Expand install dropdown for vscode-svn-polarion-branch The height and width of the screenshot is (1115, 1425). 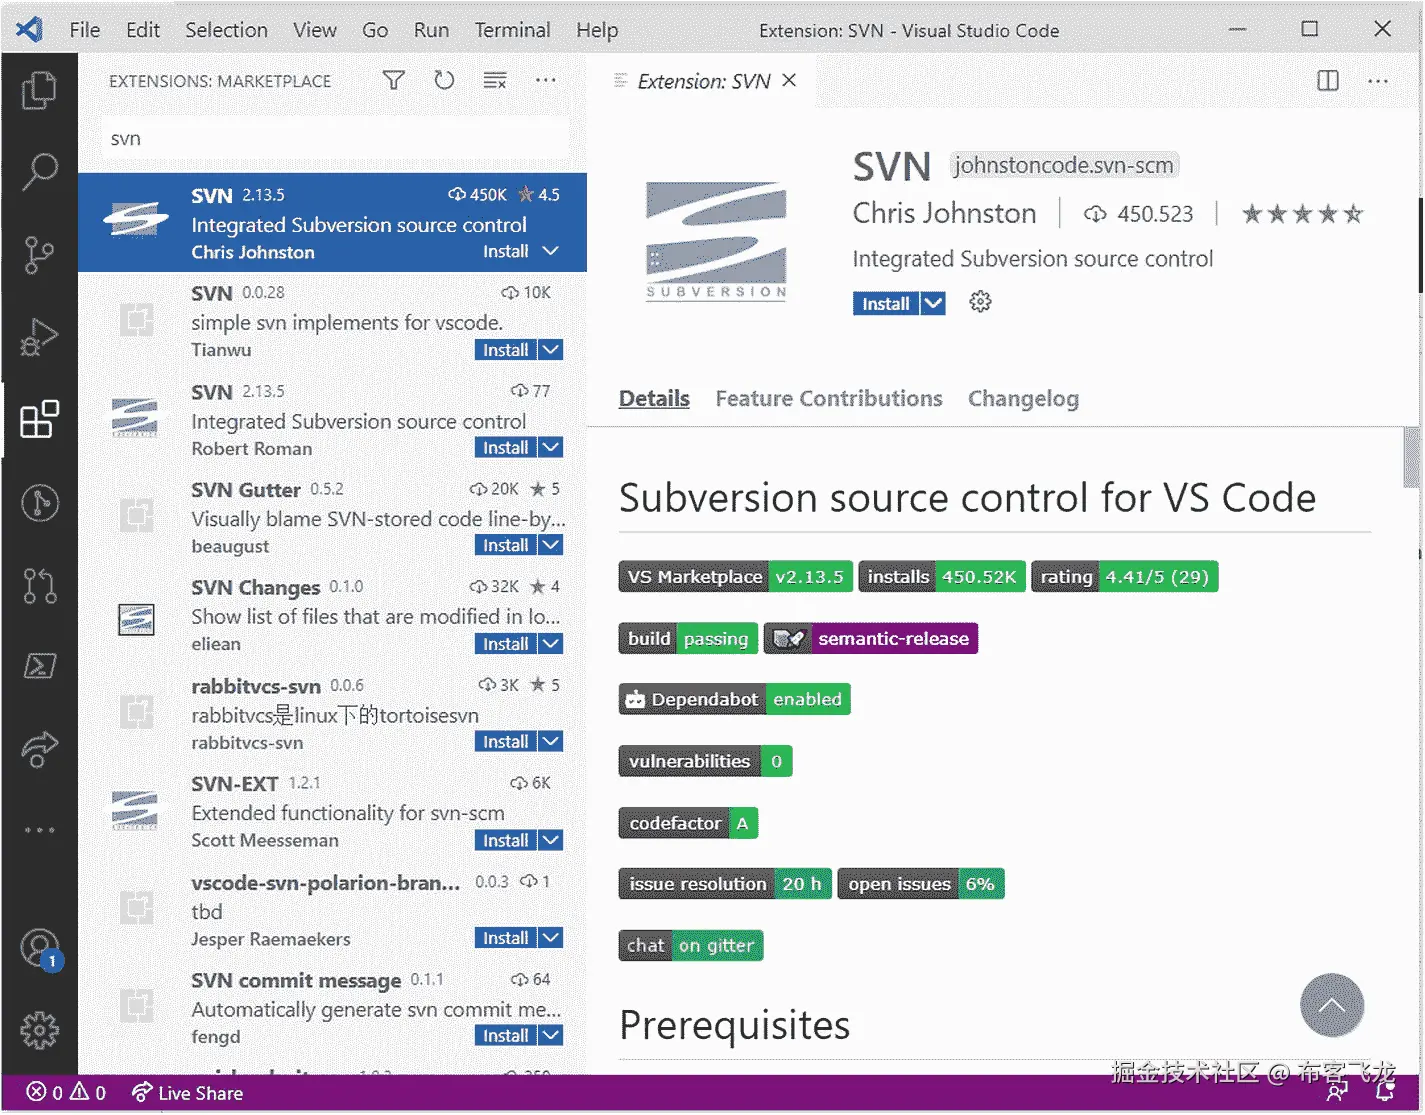(x=550, y=938)
